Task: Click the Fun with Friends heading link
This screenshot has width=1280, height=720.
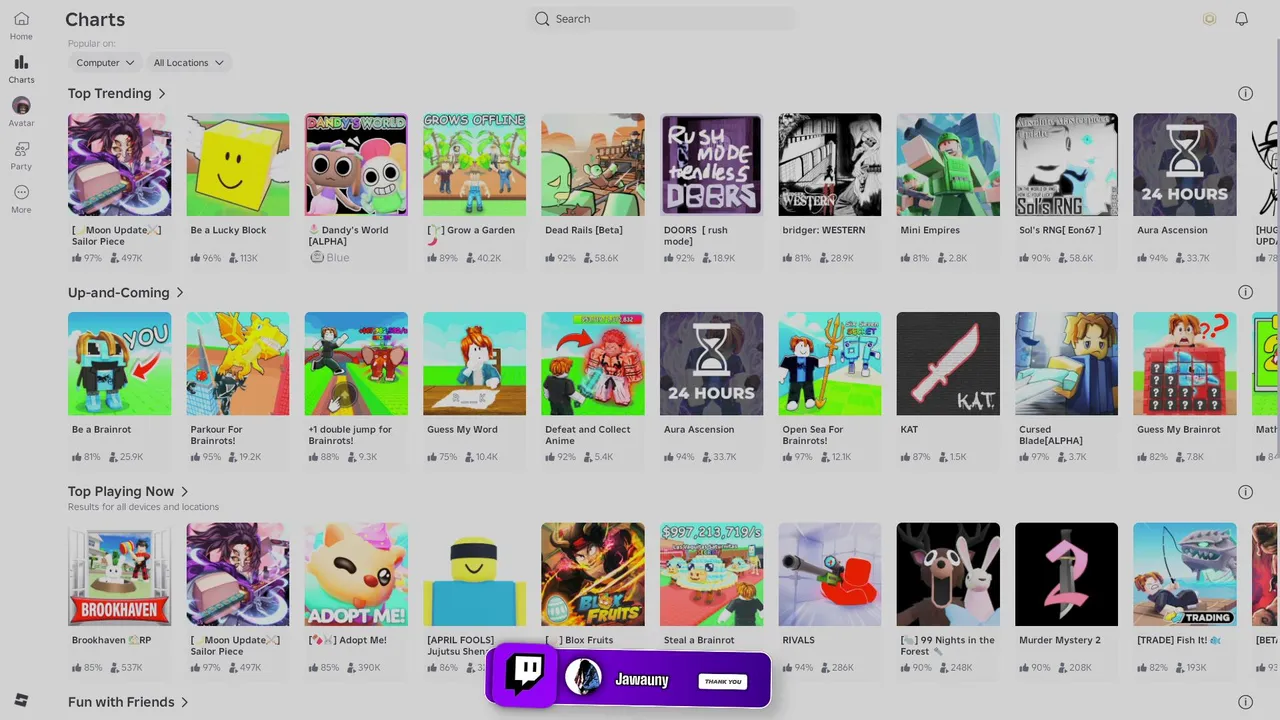Action: click(121, 702)
